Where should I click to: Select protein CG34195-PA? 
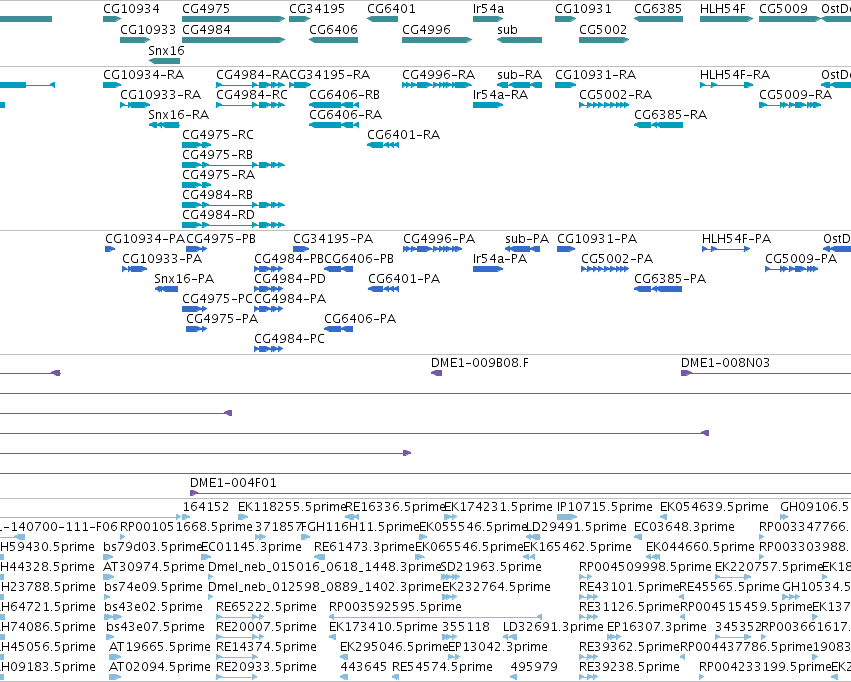click(x=333, y=239)
